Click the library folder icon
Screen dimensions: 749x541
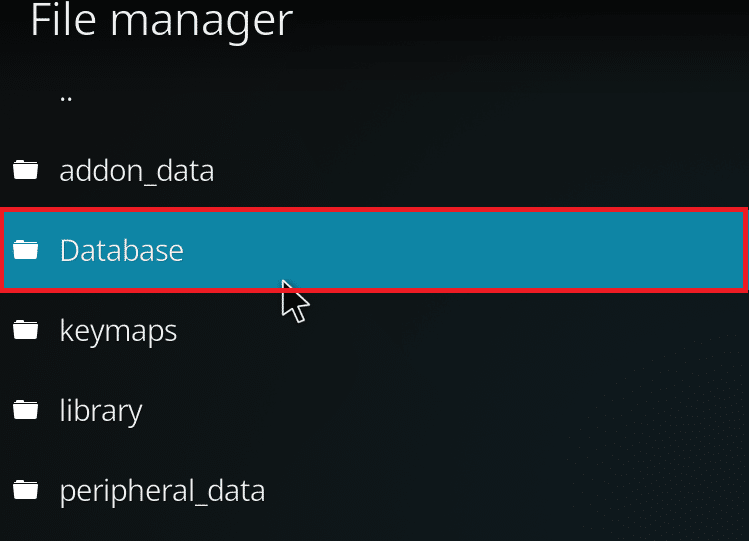pyautogui.click(x=26, y=410)
